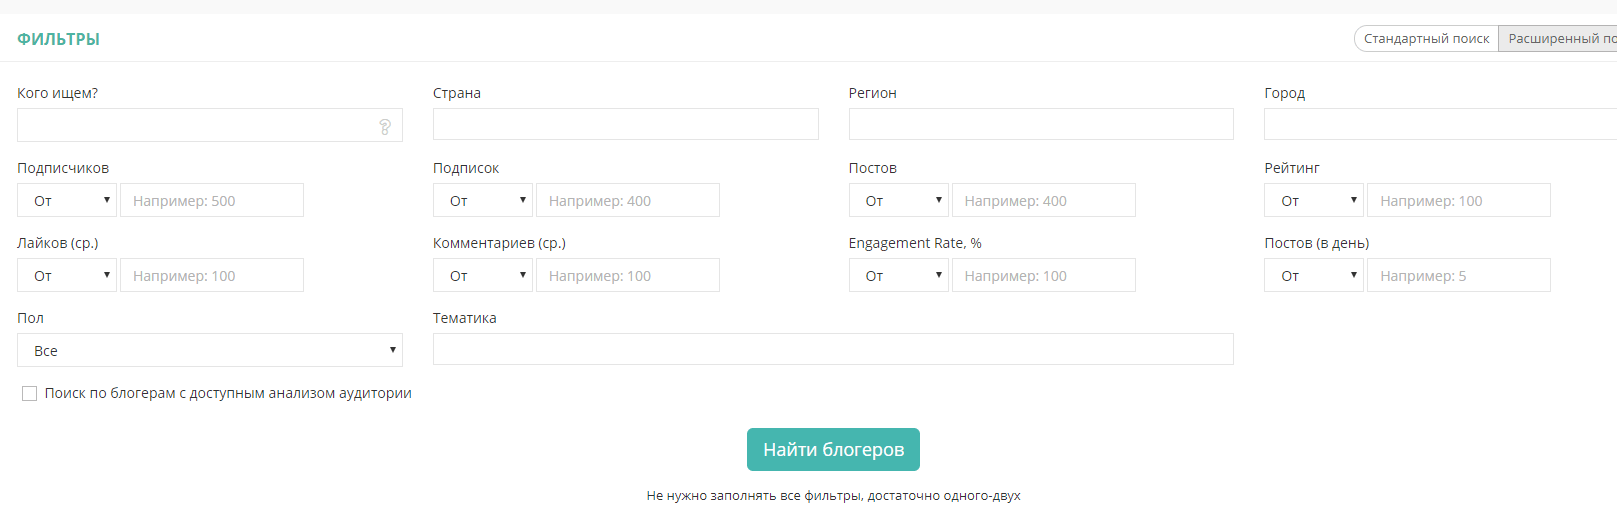Screen dimensions: 1617x523
Task: Click the help question mark icon in Кого ищем field
Action: (385, 126)
